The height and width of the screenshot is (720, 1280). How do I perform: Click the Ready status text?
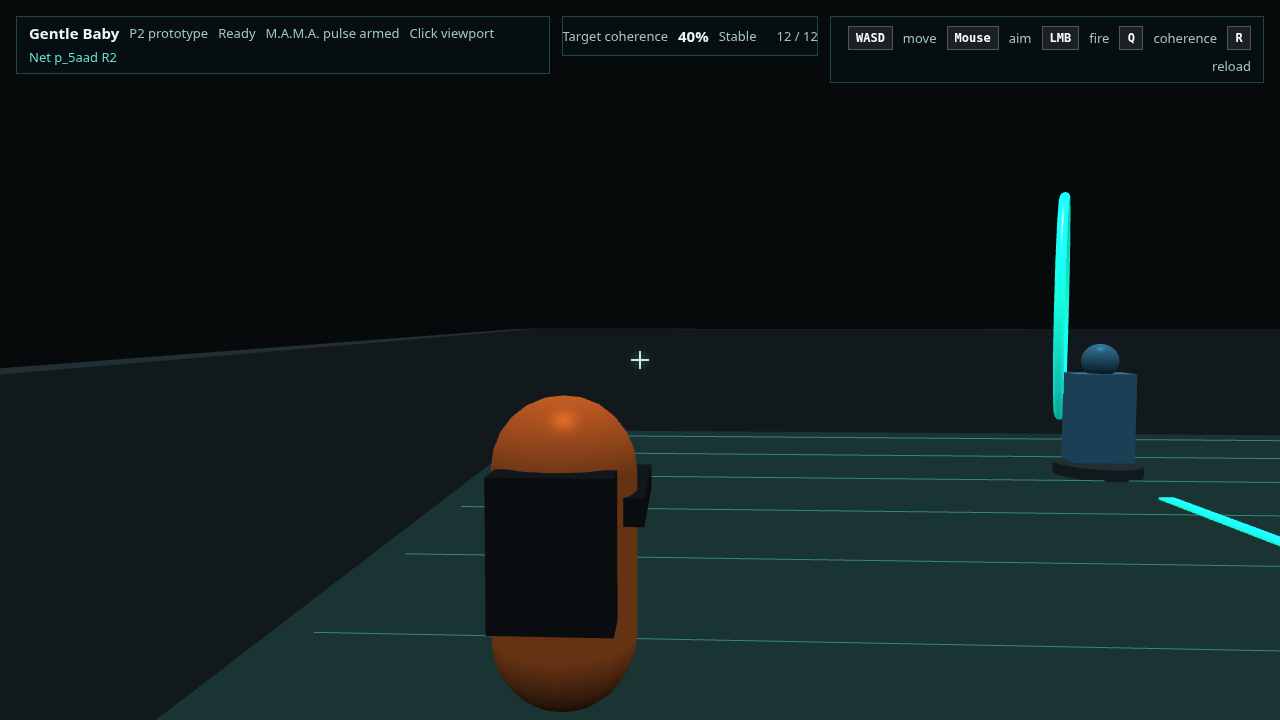pyautogui.click(x=237, y=34)
